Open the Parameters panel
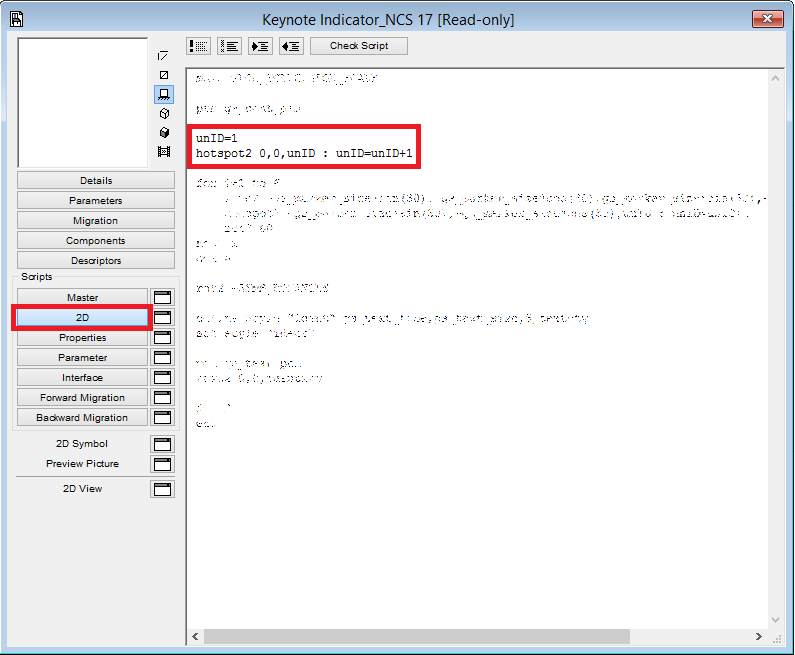The image size is (795, 655). pyautogui.click(x=96, y=200)
